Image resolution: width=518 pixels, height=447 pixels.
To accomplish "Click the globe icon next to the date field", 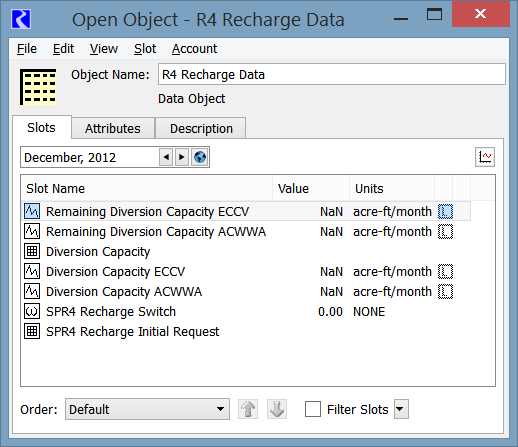I will [200, 157].
